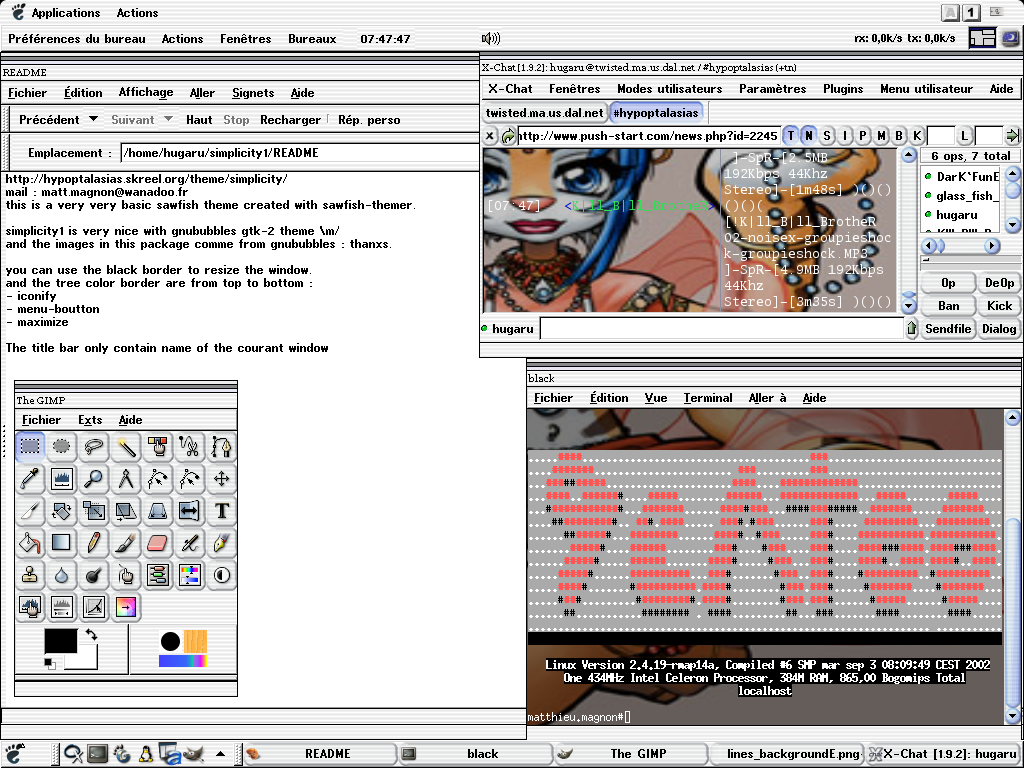1024x768 pixels.
Task: Toggle the L user limit mode
Action: (965, 136)
